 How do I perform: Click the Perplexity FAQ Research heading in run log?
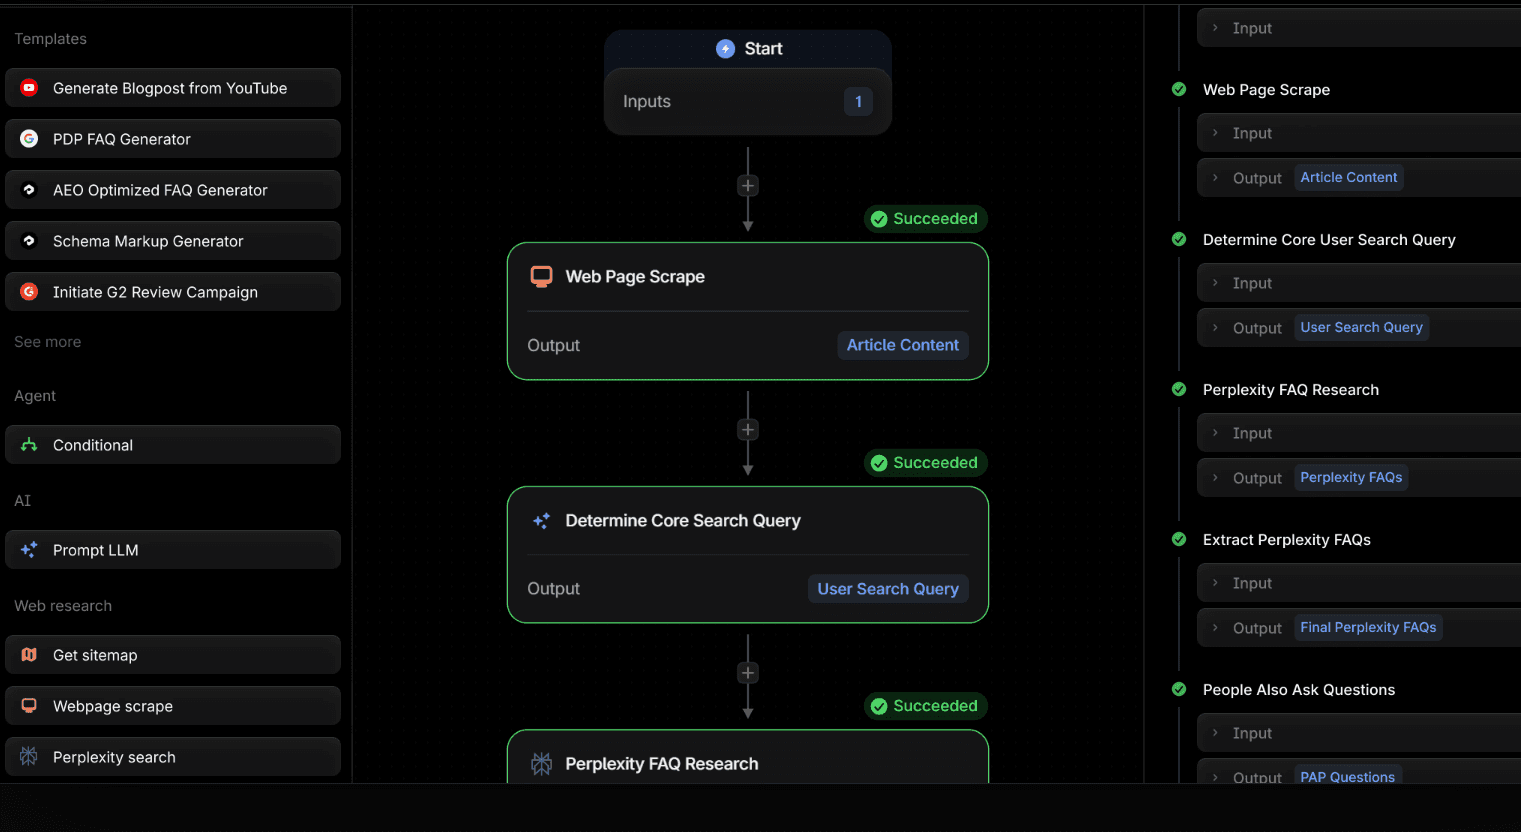(1291, 390)
